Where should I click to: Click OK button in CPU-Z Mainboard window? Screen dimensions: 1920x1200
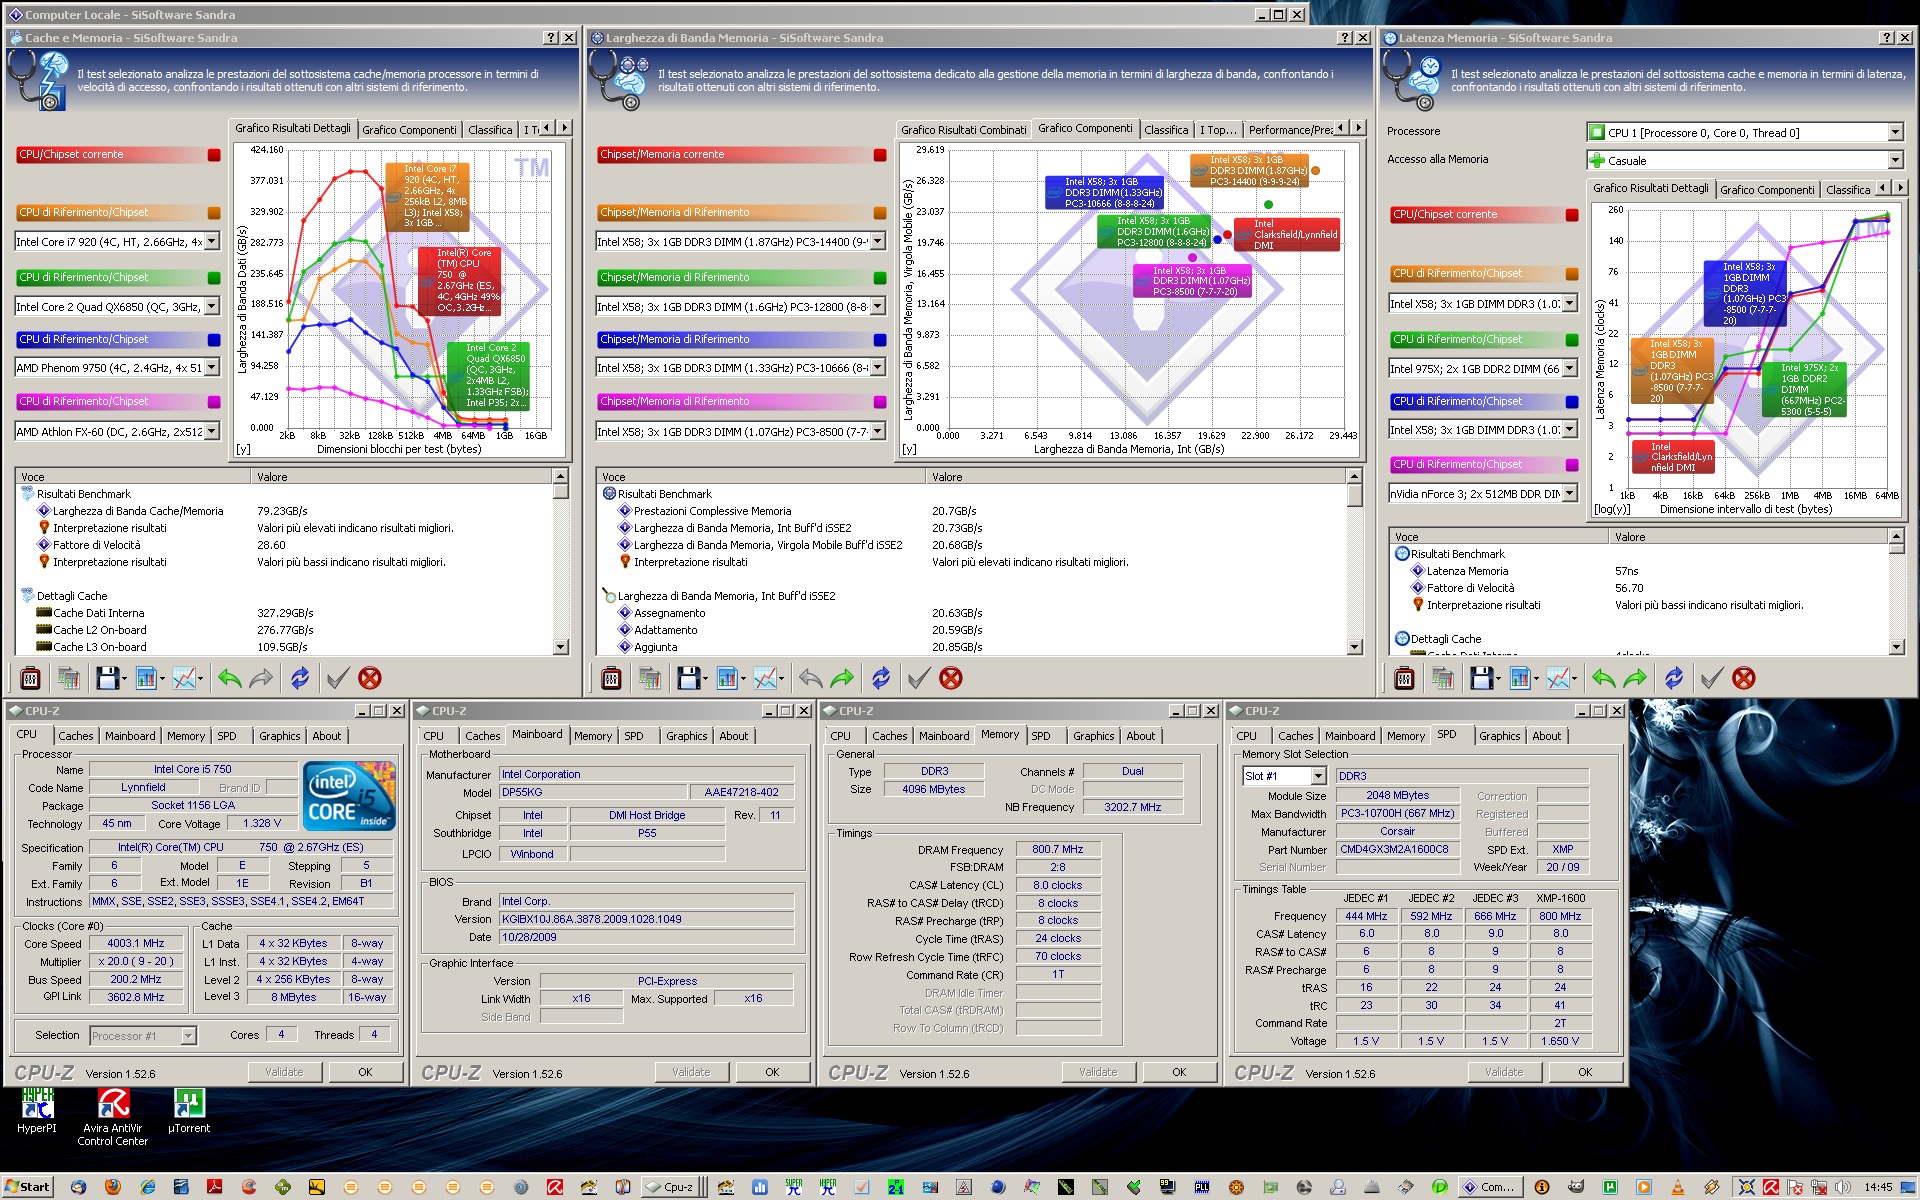(772, 1072)
